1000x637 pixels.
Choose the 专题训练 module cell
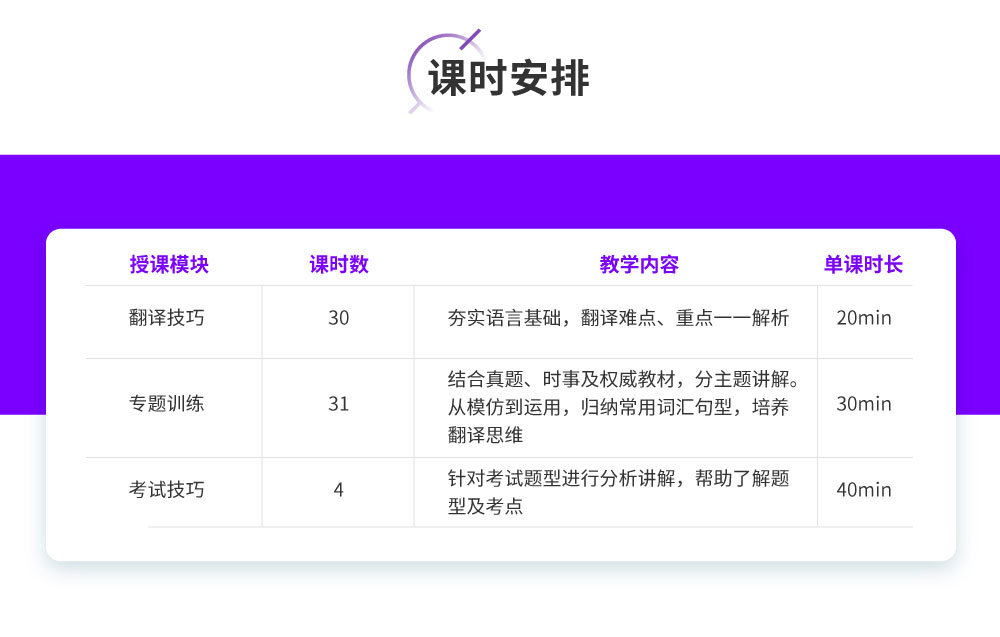pos(167,404)
